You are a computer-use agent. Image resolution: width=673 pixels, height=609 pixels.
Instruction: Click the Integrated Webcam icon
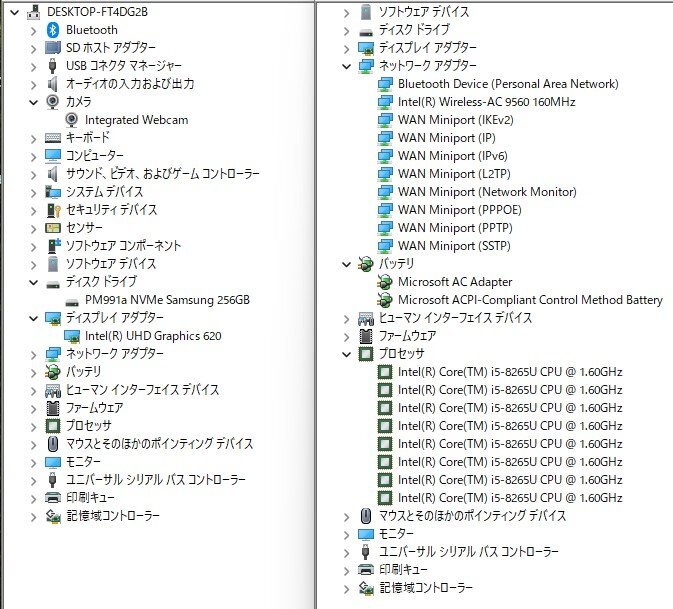click(x=71, y=120)
